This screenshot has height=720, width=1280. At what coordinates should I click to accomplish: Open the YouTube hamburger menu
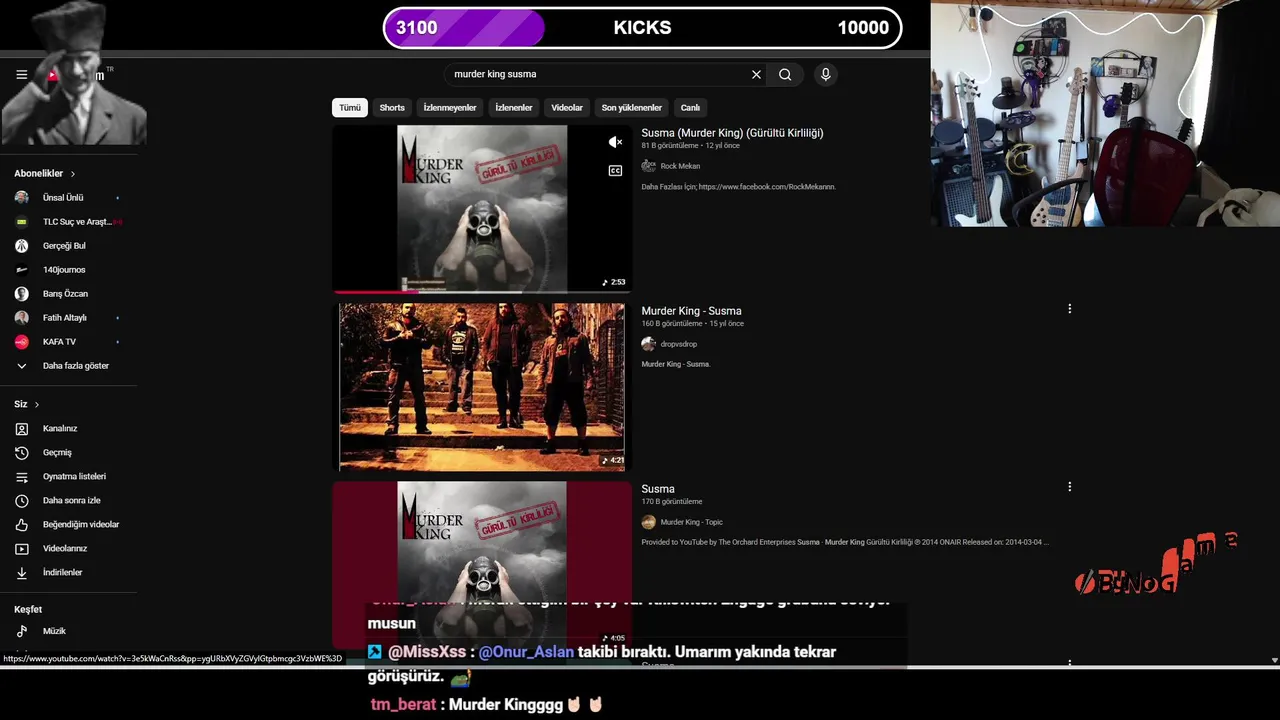coord(21,75)
